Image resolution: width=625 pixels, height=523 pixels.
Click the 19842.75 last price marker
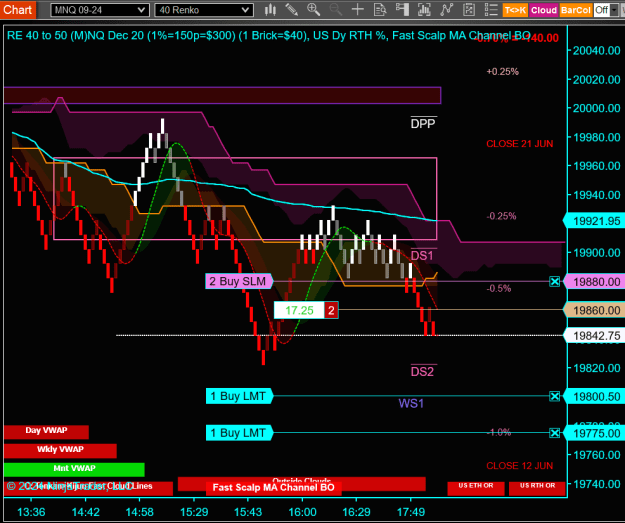point(594,336)
